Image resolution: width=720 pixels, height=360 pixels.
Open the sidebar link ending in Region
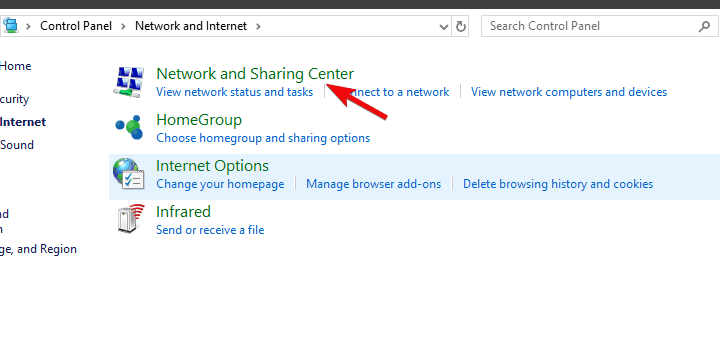[38, 249]
